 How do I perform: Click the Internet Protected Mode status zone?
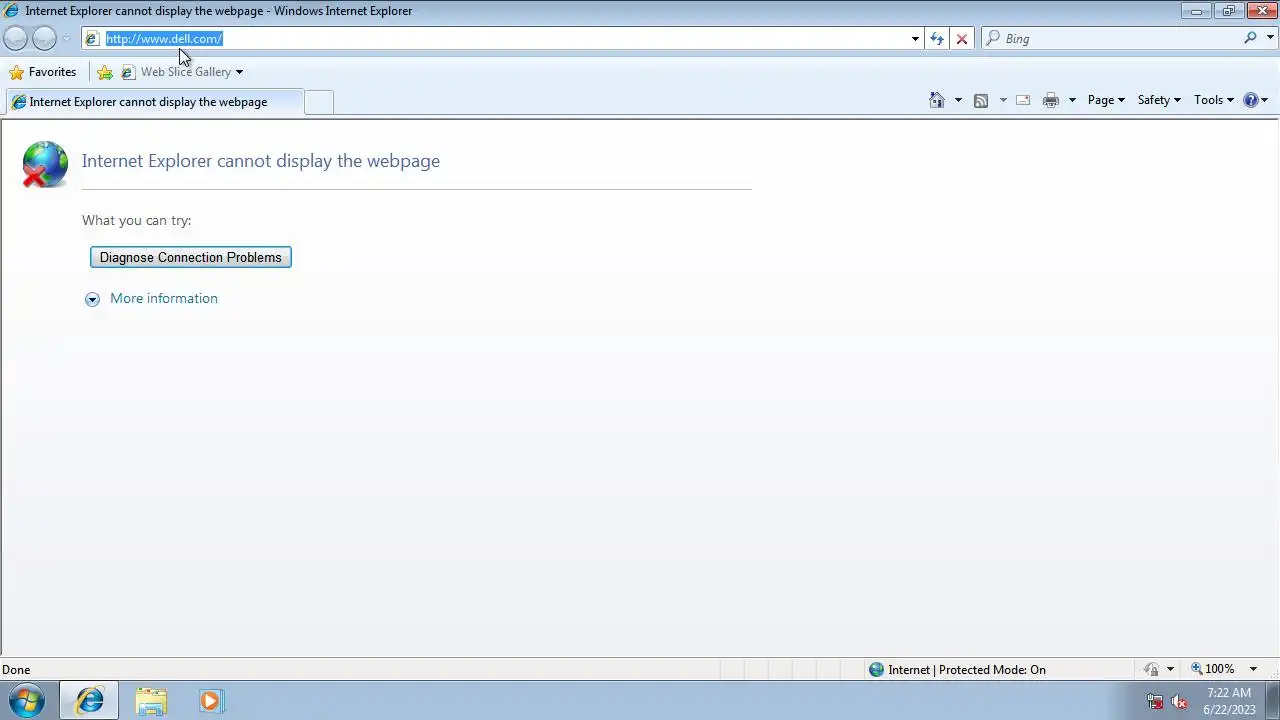[957, 670]
